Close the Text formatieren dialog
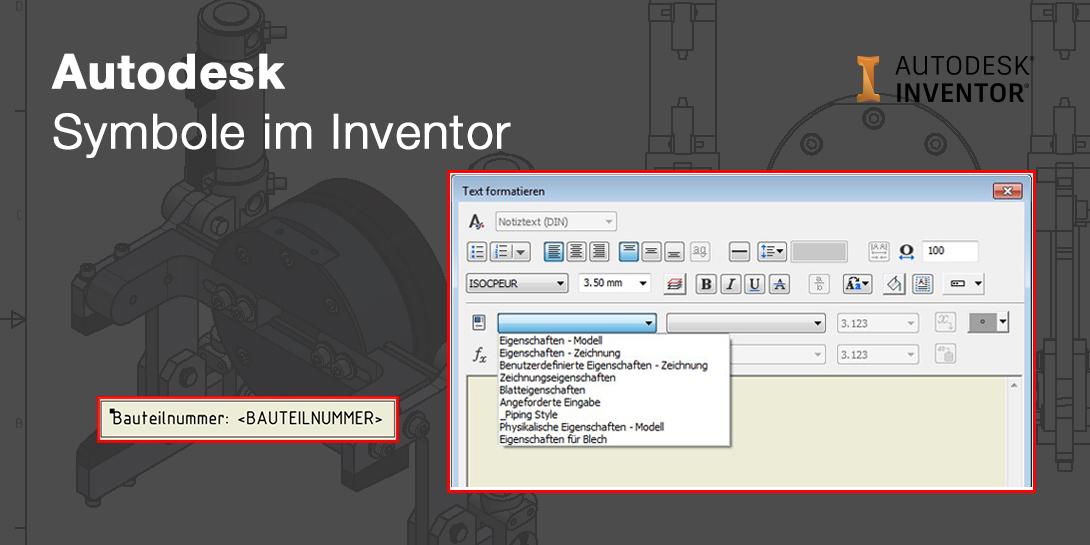The height and width of the screenshot is (545, 1090). click(1007, 191)
